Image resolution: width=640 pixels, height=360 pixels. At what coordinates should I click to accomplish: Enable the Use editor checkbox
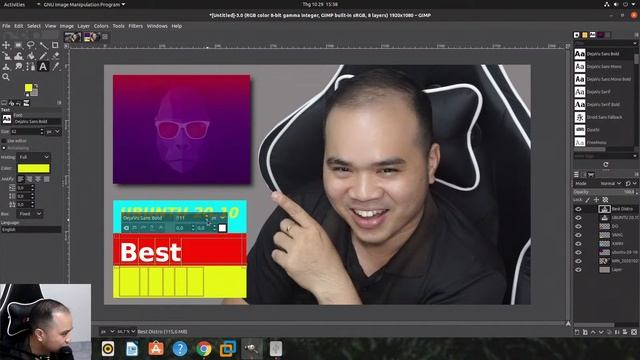point(4,141)
